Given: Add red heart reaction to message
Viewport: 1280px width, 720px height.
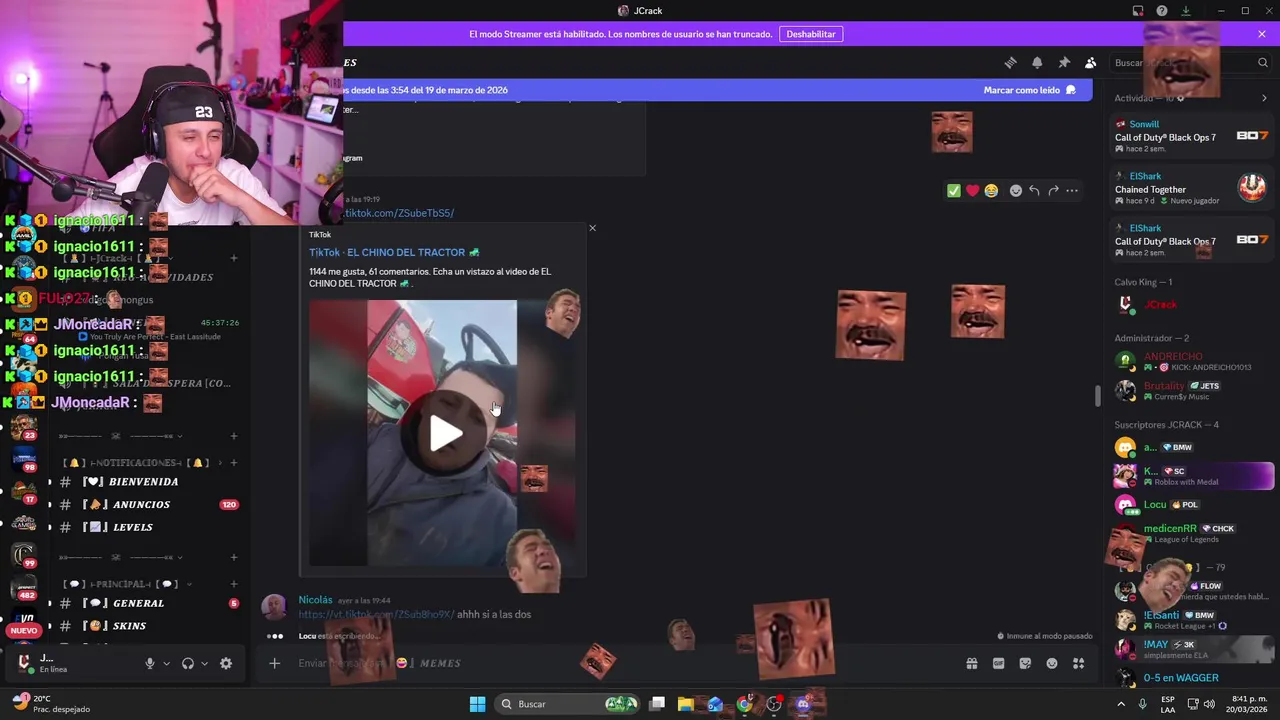Looking at the screenshot, I should [972, 190].
